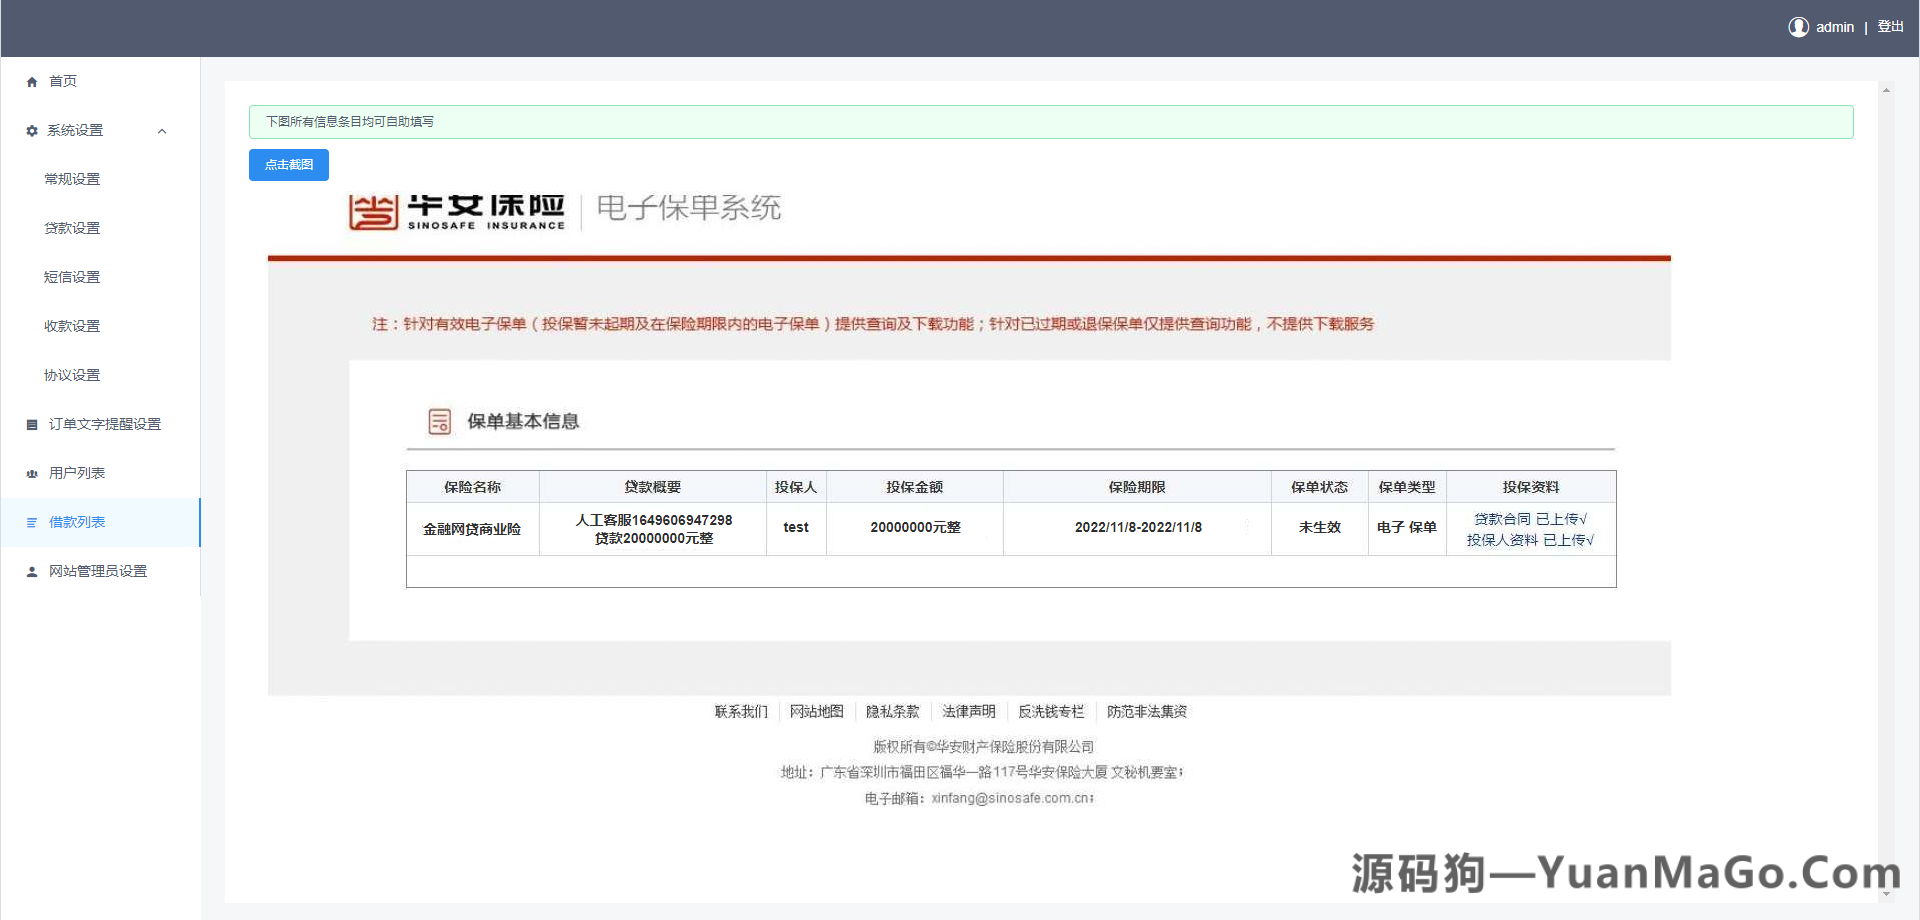Click the 系统设置 gear icon

(31, 130)
